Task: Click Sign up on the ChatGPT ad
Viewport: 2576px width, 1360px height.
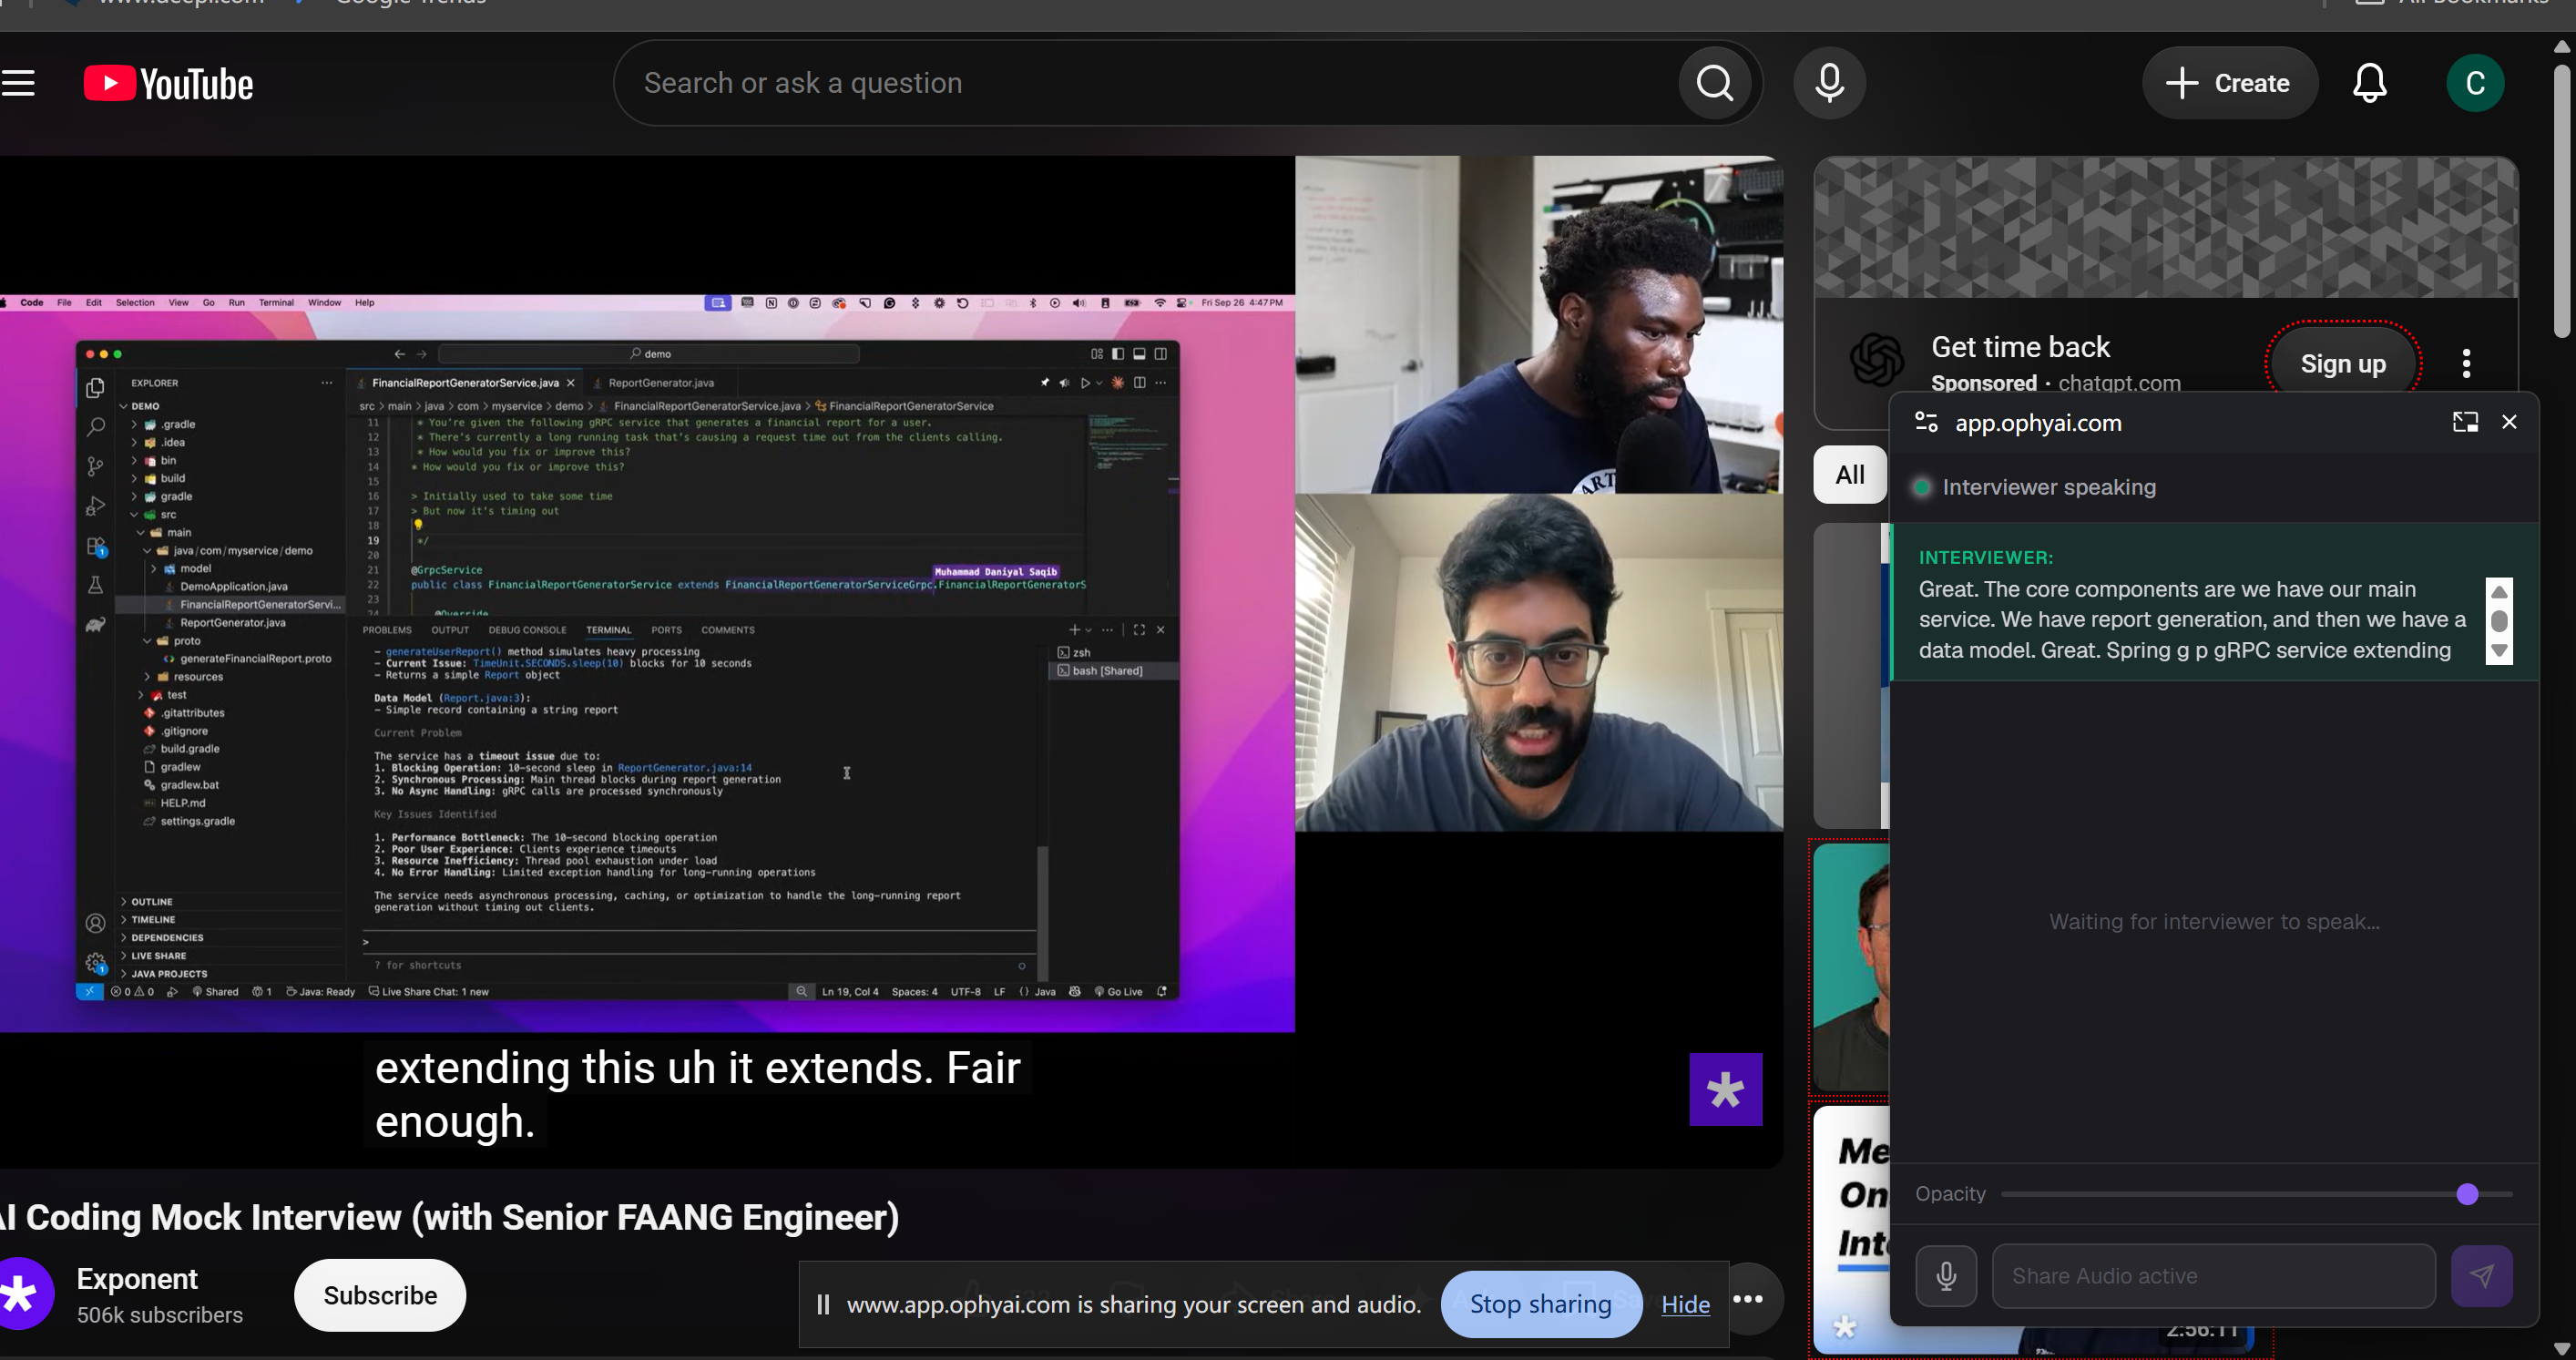Action: (x=2342, y=363)
